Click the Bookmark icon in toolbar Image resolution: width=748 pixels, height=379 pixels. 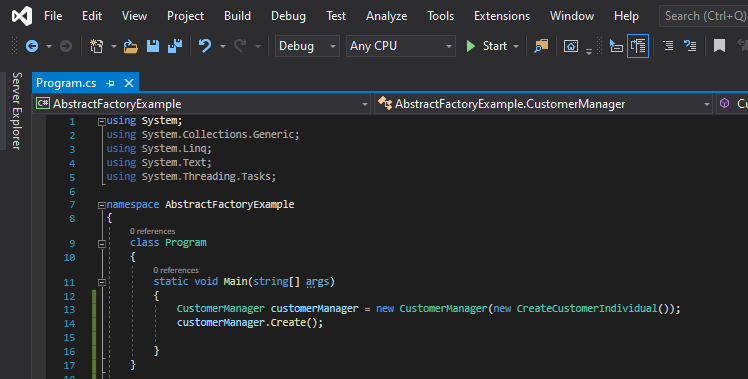coord(719,46)
